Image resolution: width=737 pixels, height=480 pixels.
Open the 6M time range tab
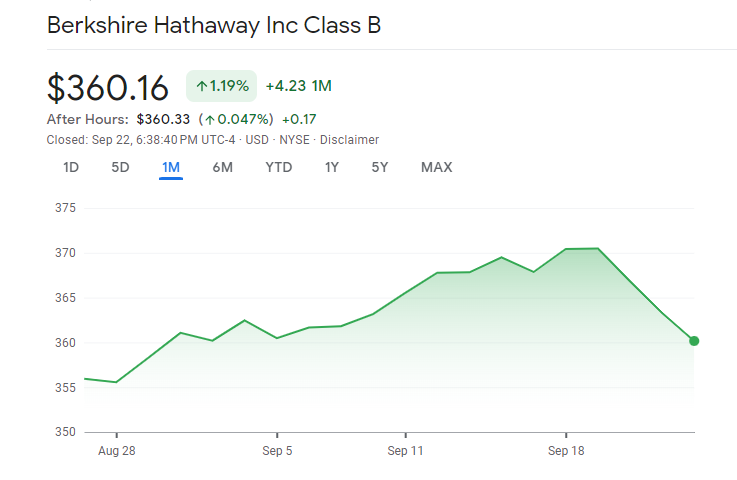click(223, 167)
